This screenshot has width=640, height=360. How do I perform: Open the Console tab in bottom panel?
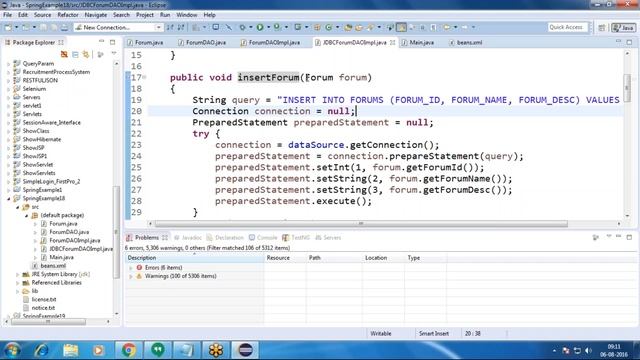(x=263, y=238)
